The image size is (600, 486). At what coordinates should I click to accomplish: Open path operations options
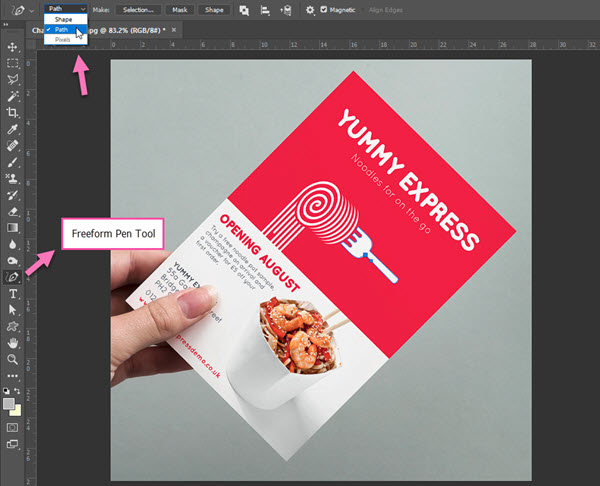pos(244,10)
